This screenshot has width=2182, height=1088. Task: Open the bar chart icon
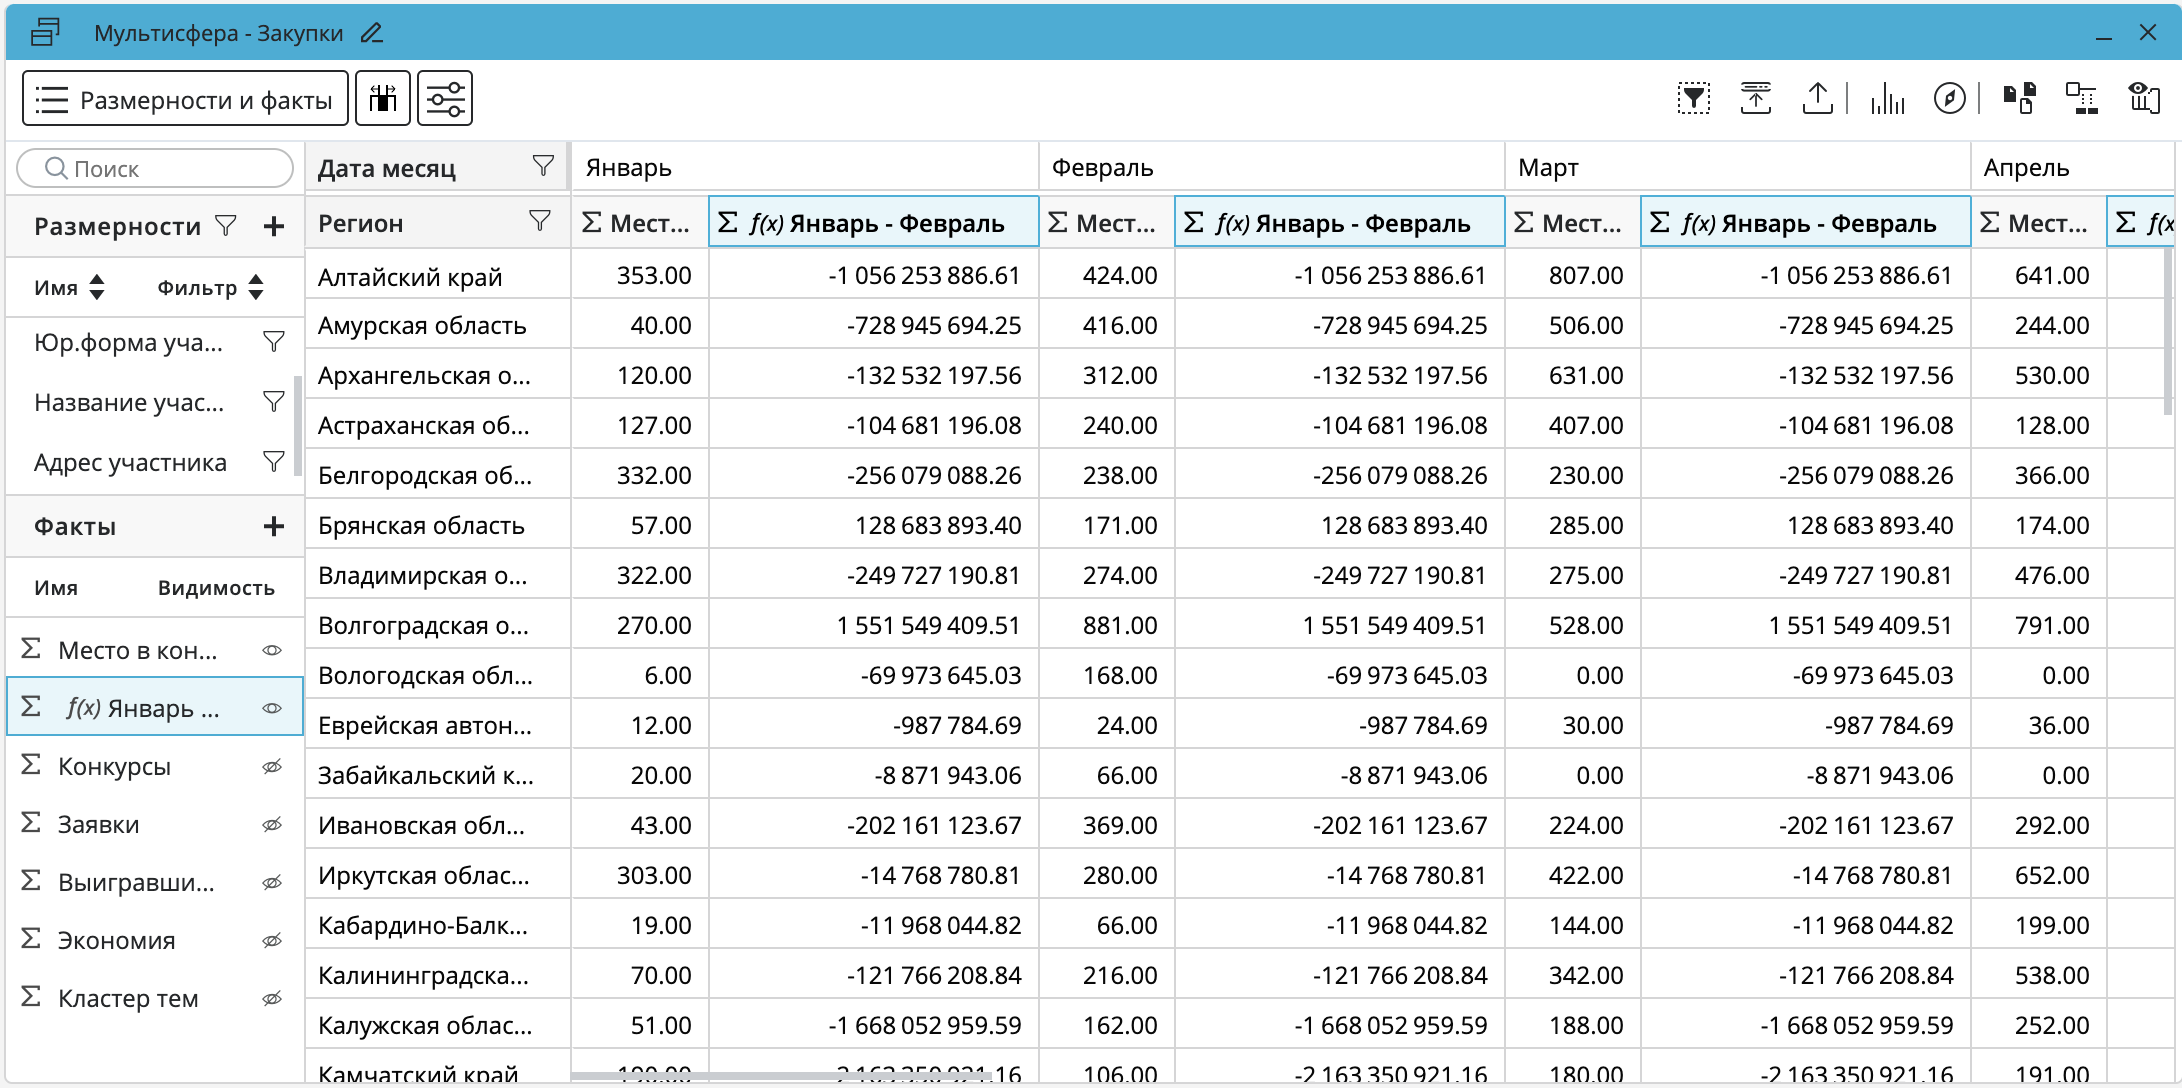click(x=1887, y=98)
